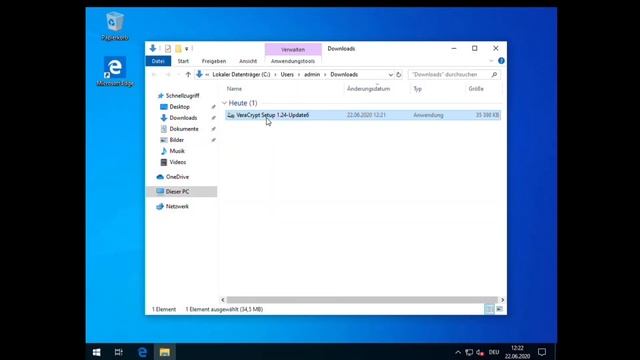Switch to large icons view in the status bar

[x=499, y=309]
